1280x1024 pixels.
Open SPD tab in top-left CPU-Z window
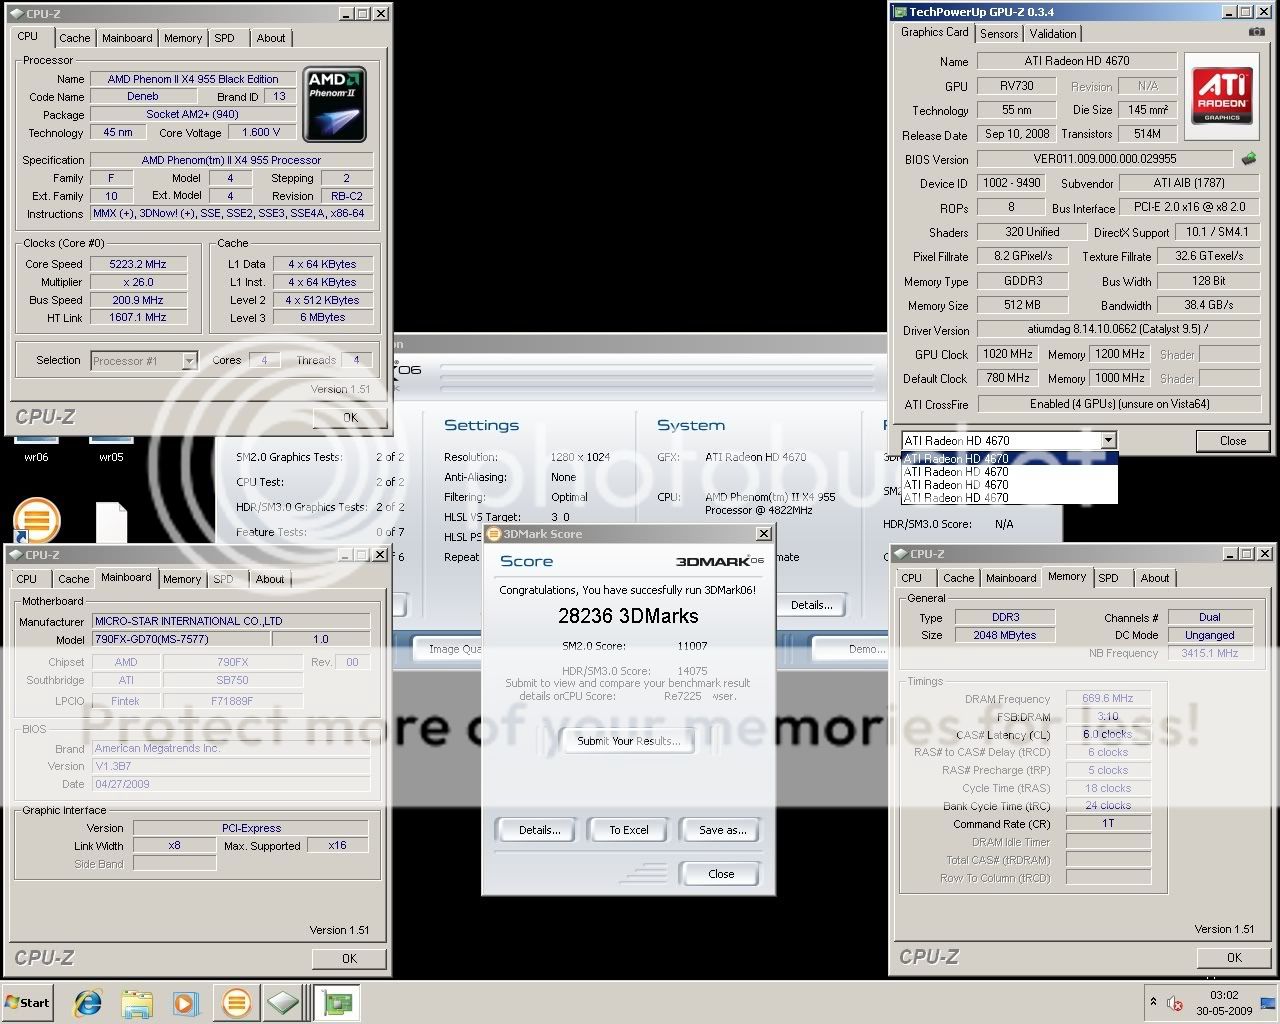[224, 38]
